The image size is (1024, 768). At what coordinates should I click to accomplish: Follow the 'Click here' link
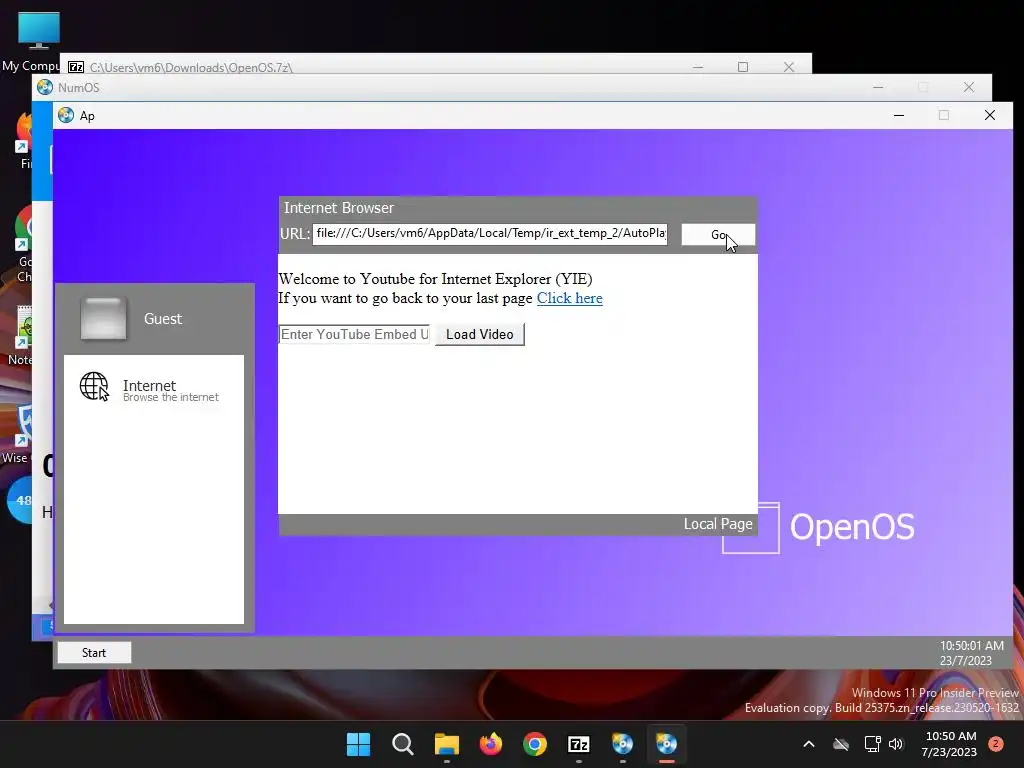tap(569, 298)
